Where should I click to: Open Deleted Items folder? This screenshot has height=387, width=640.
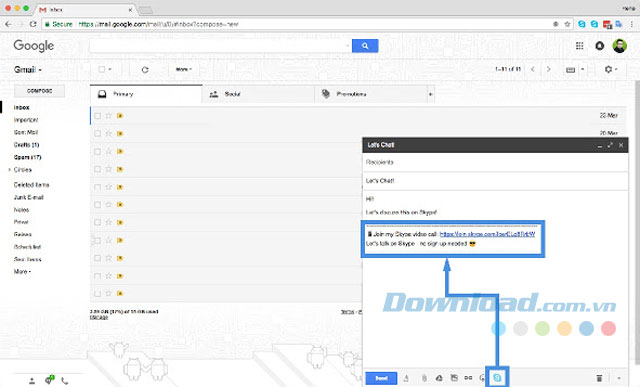tap(31, 185)
